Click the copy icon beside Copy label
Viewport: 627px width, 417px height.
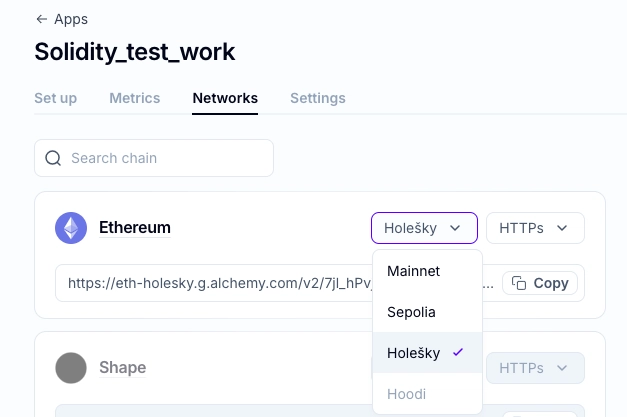click(x=519, y=283)
